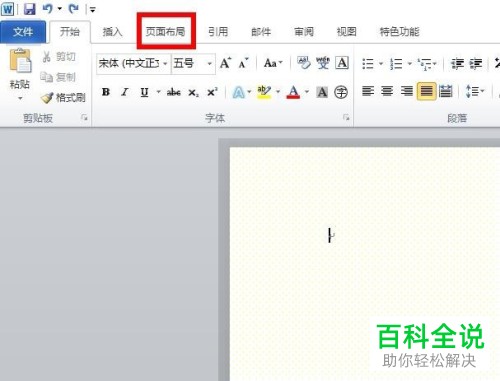
Task: Expand the 粘贴 options arrow
Action: pos(20,98)
